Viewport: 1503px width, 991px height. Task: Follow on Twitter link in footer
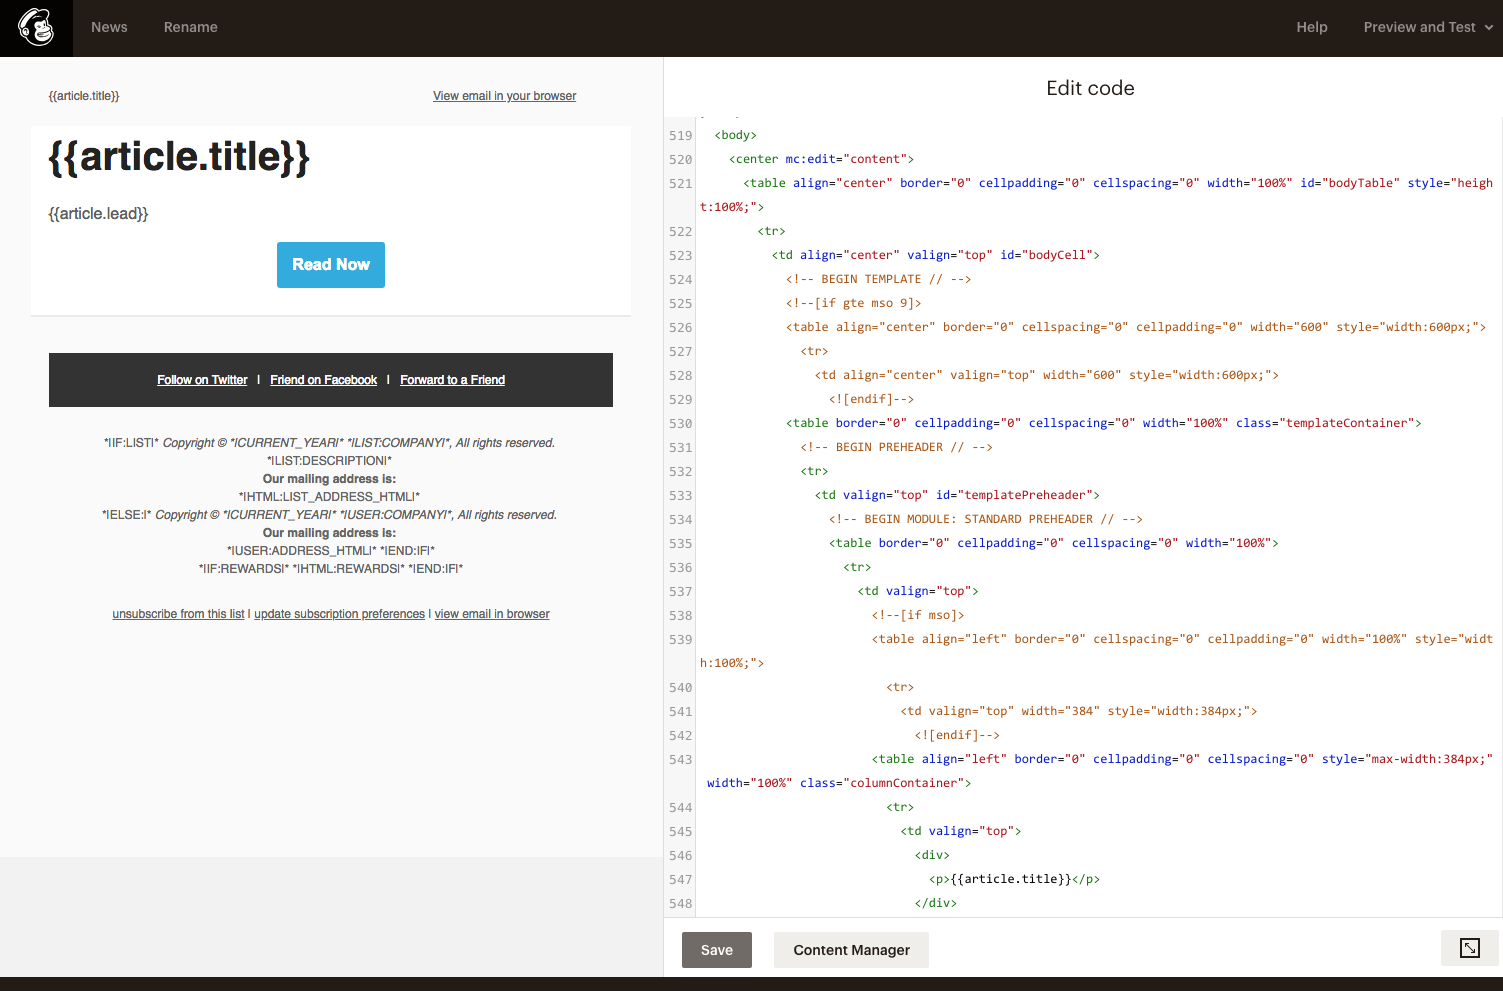(202, 380)
